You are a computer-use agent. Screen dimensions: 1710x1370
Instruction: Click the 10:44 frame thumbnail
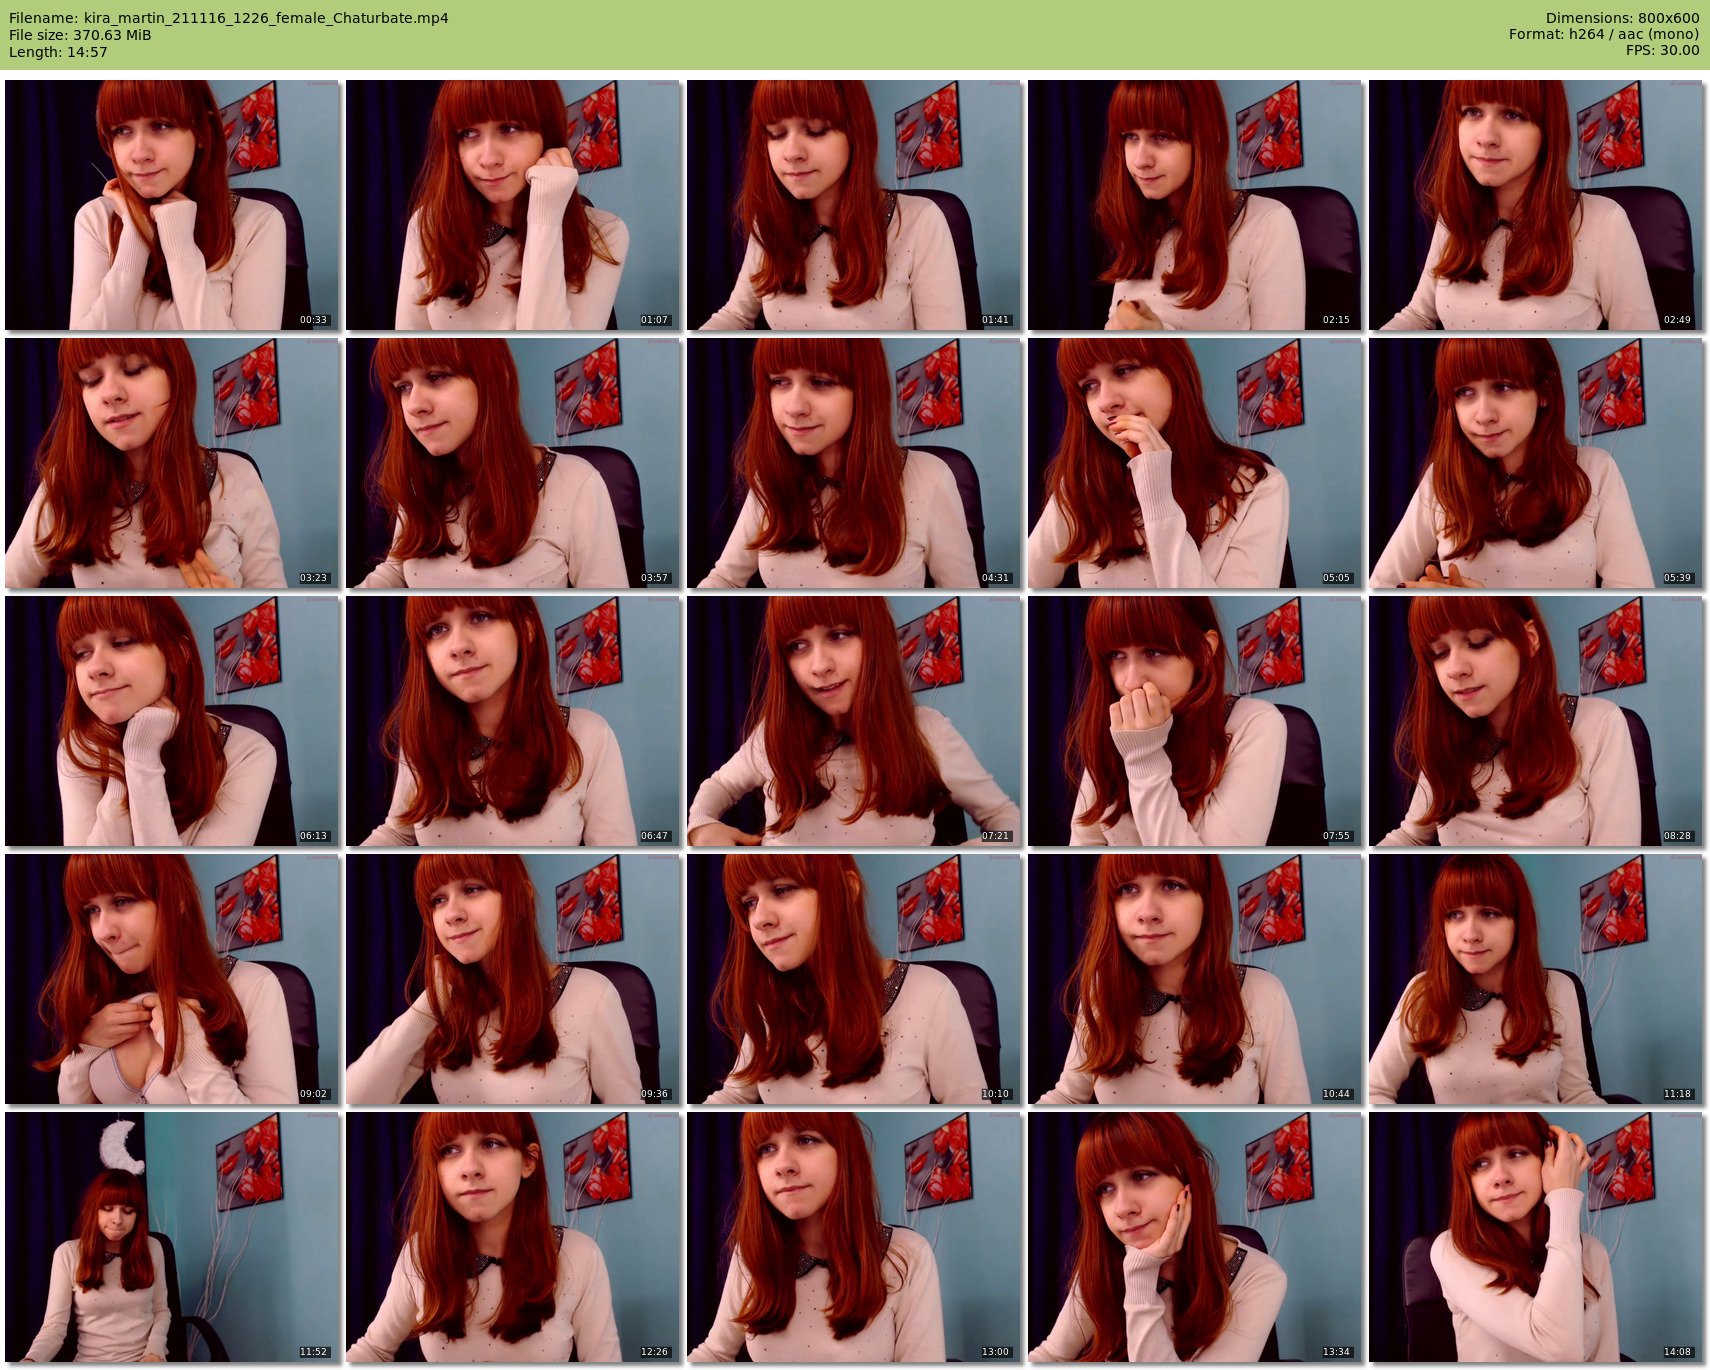[x=1195, y=979]
